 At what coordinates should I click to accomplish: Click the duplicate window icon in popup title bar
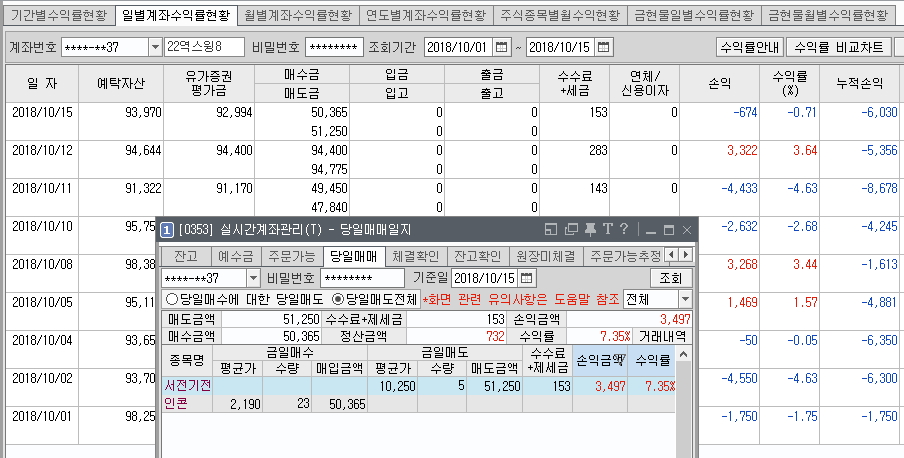(x=571, y=230)
